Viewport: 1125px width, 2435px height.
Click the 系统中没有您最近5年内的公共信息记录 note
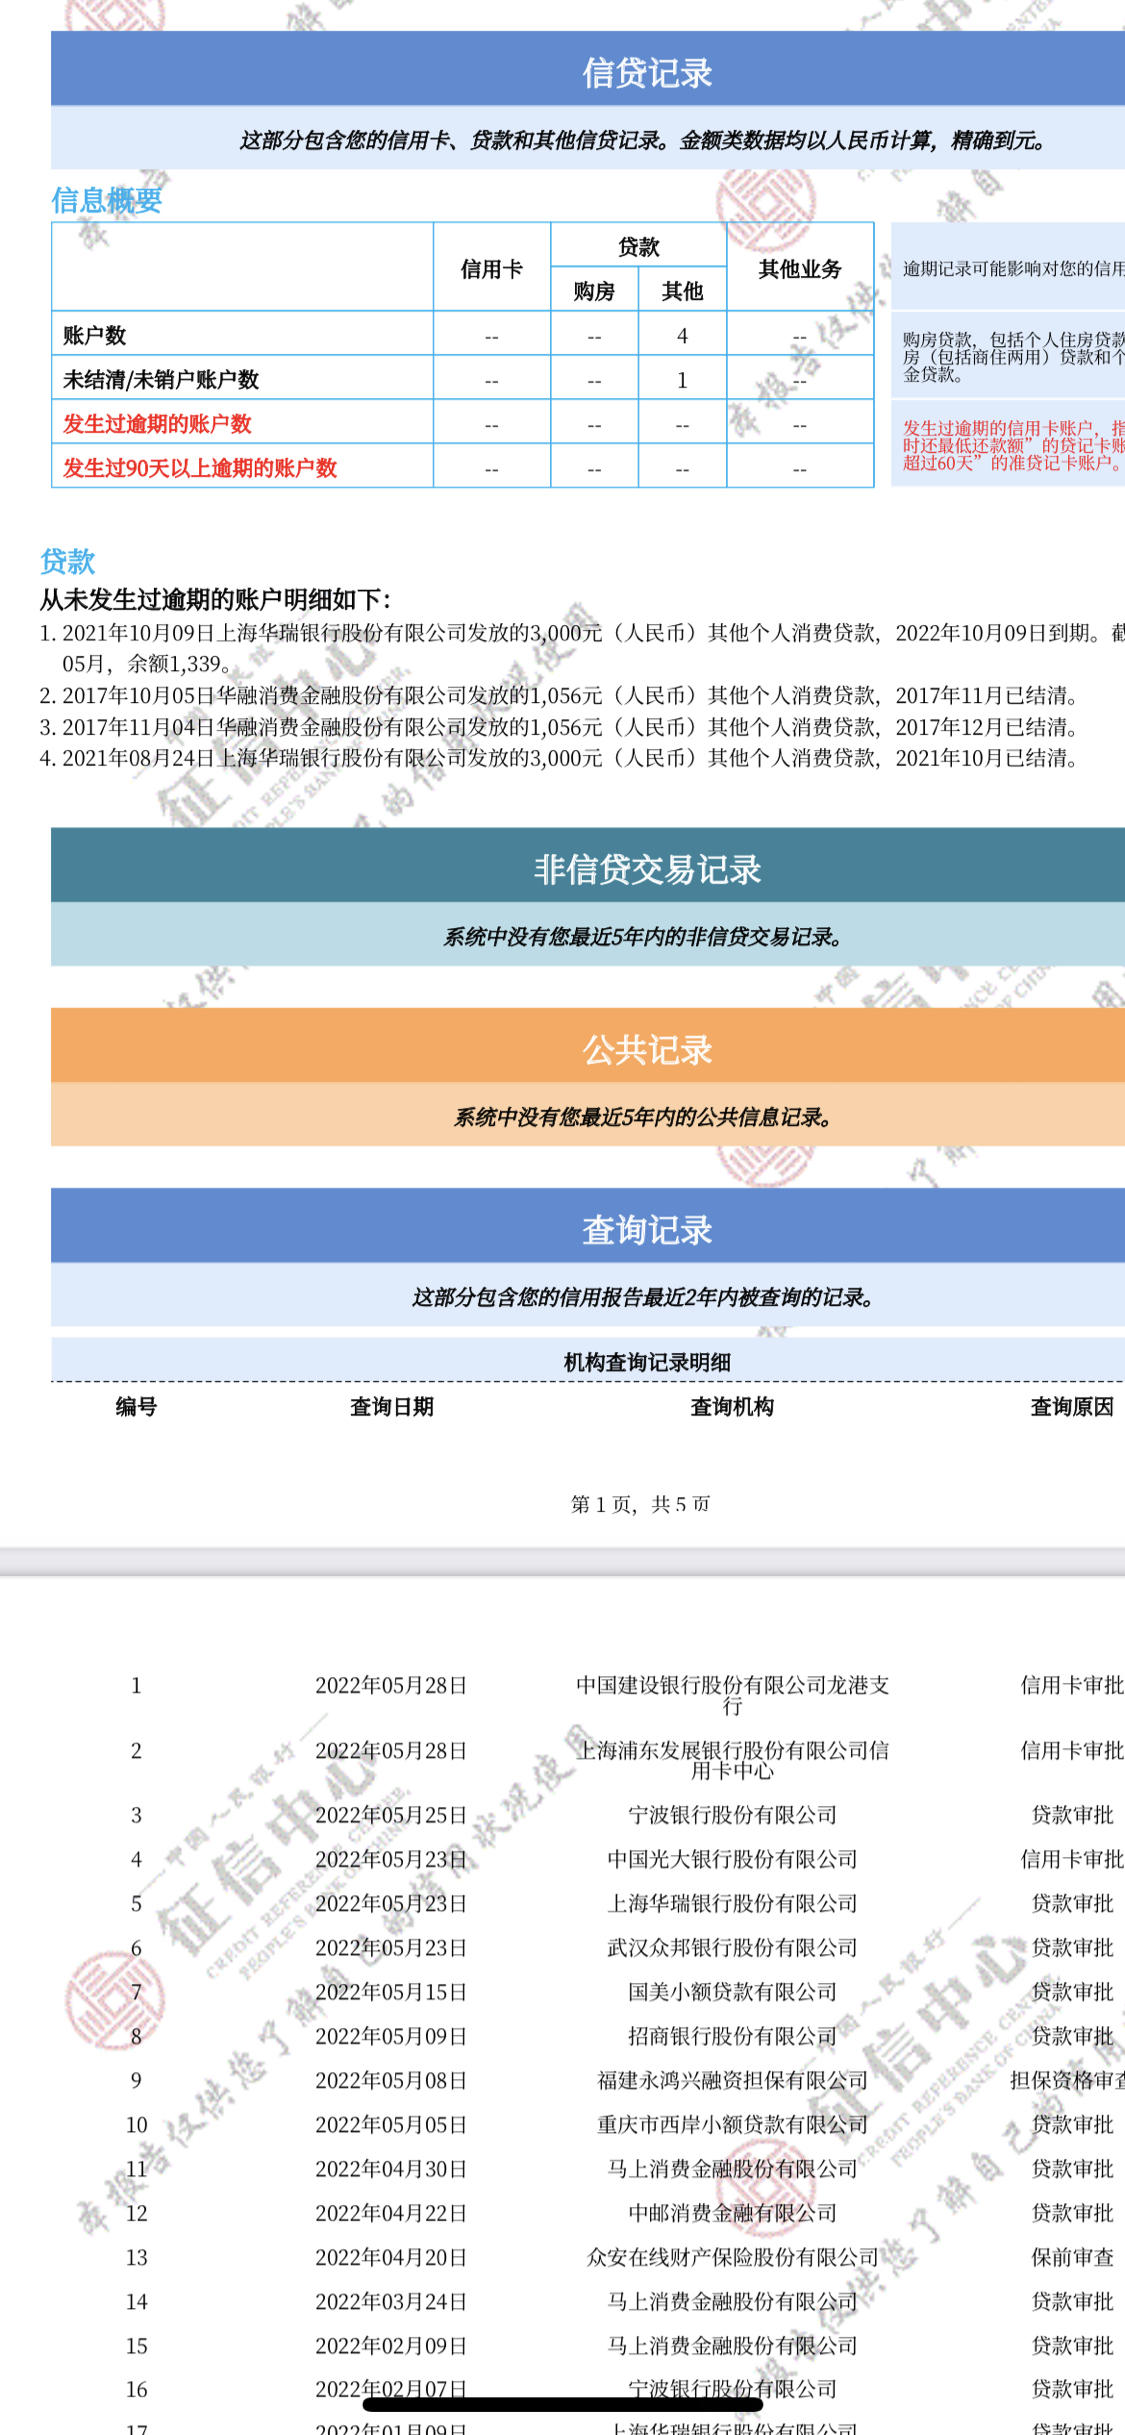(643, 1117)
